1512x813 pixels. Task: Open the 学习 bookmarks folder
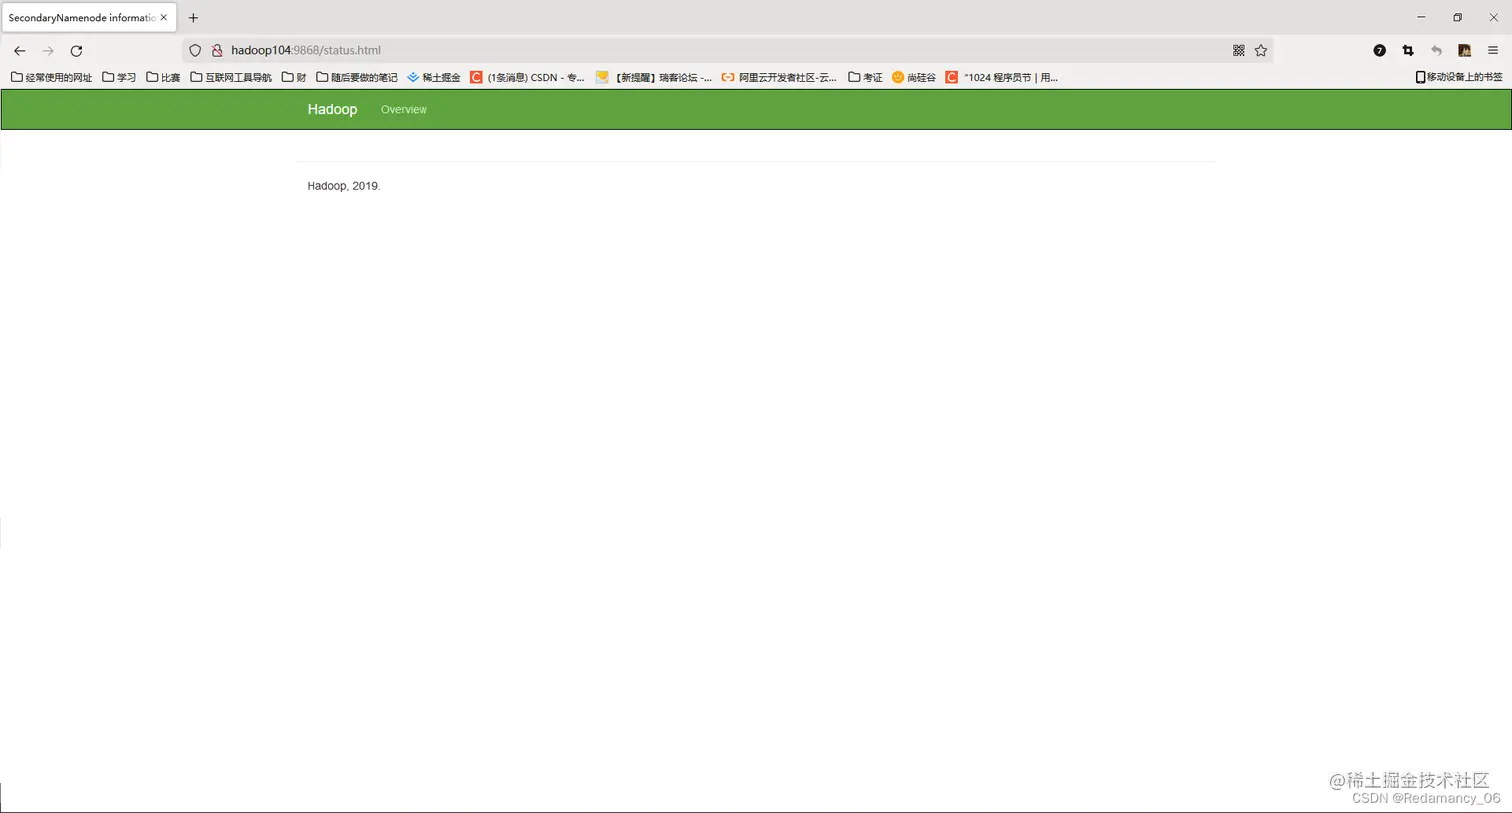pyautogui.click(x=119, y=77)
